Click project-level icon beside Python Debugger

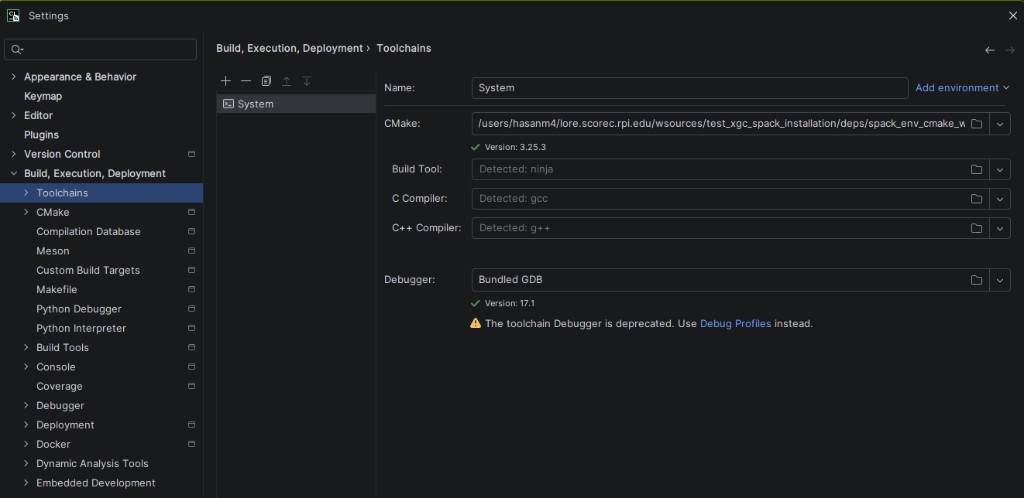[191, 309]
